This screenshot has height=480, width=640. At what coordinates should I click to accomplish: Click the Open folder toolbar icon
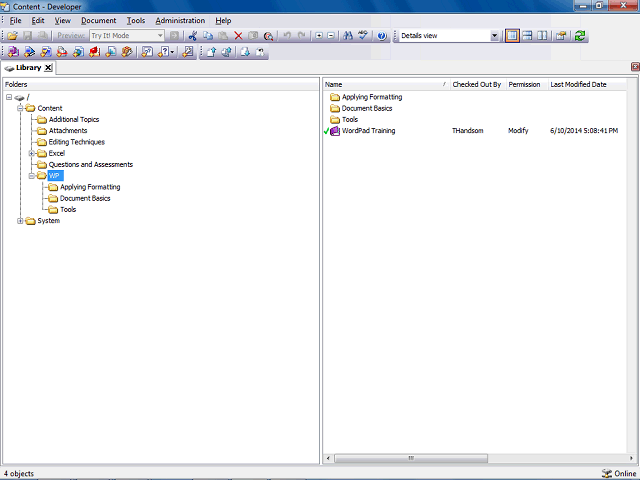12,36
